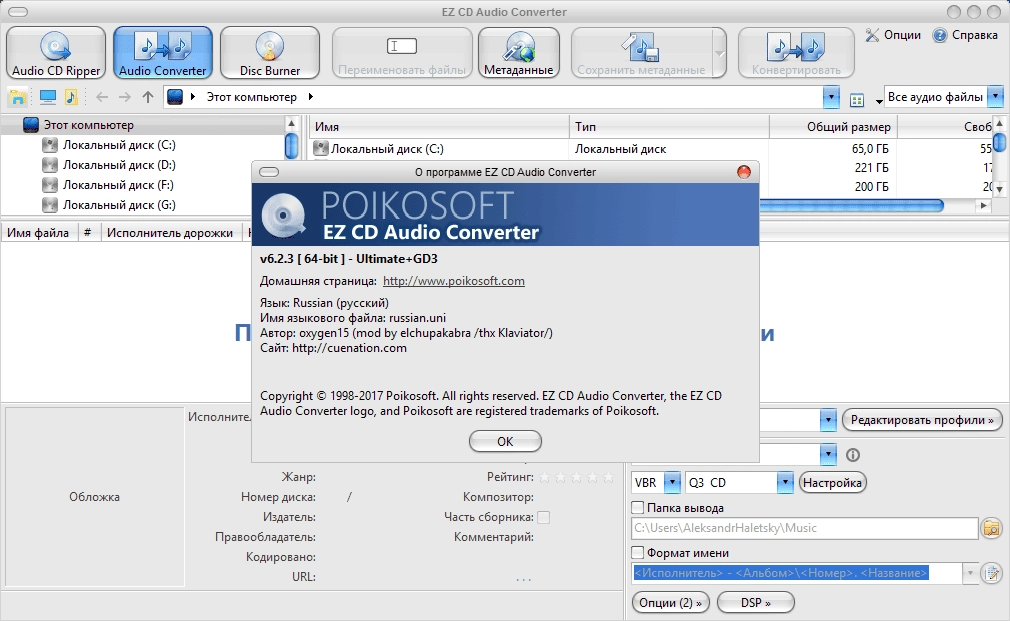This screenshot has width=1010, height=621.
Task: Open the VBR mode dropdown
Action: click(x=671, y=482)
